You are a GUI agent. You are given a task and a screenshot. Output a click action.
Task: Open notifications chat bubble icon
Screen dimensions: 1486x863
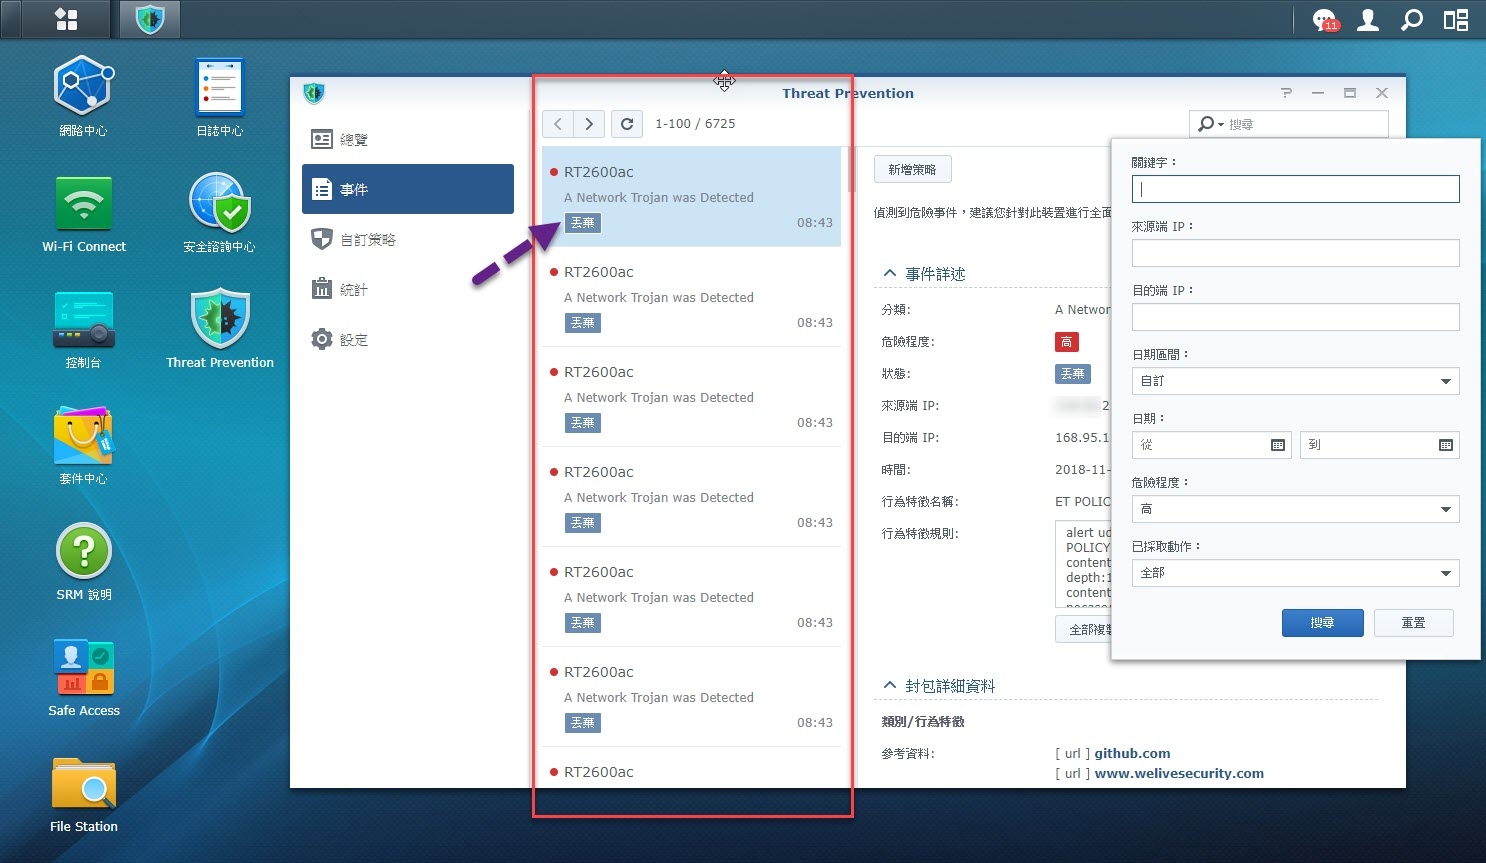1325,20
